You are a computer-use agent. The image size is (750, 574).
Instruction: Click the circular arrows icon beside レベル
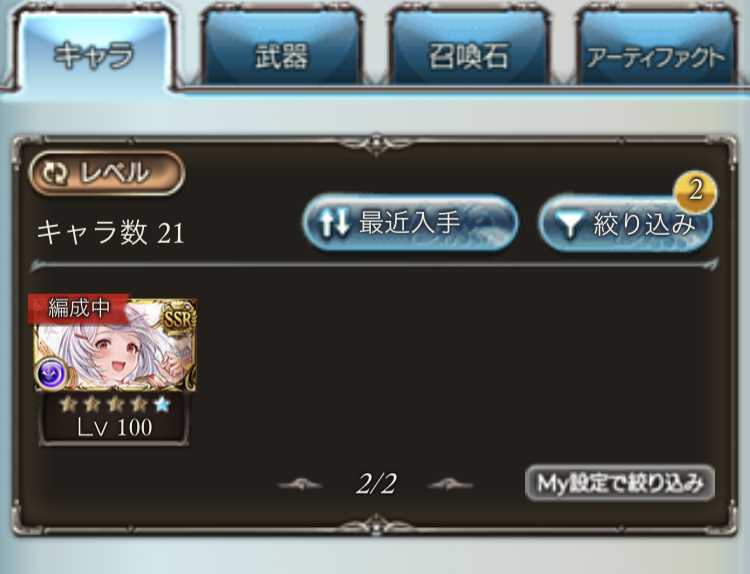point(55,173)
